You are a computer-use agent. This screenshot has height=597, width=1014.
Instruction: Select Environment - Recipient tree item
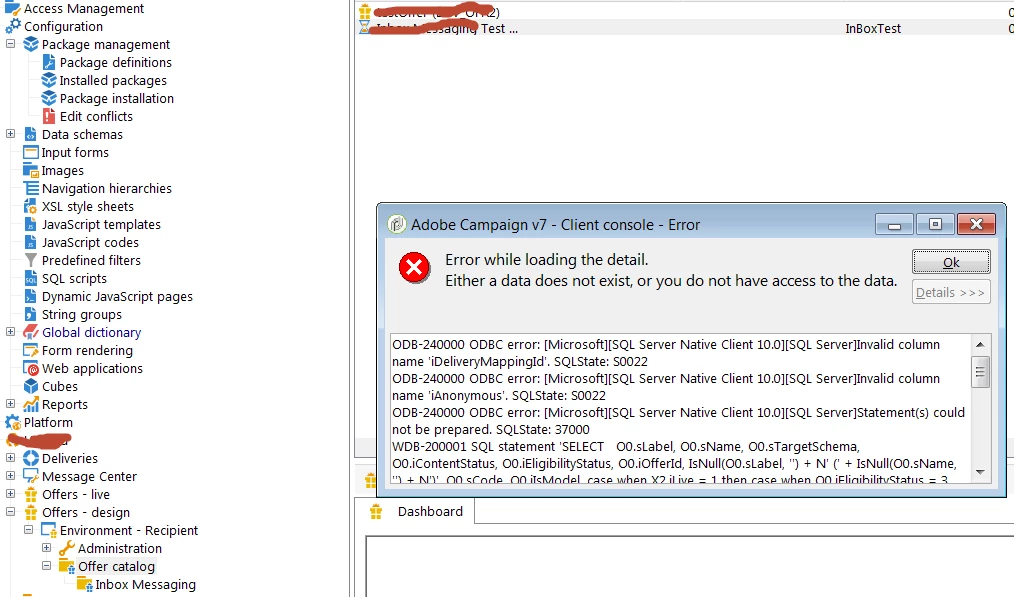129,530
